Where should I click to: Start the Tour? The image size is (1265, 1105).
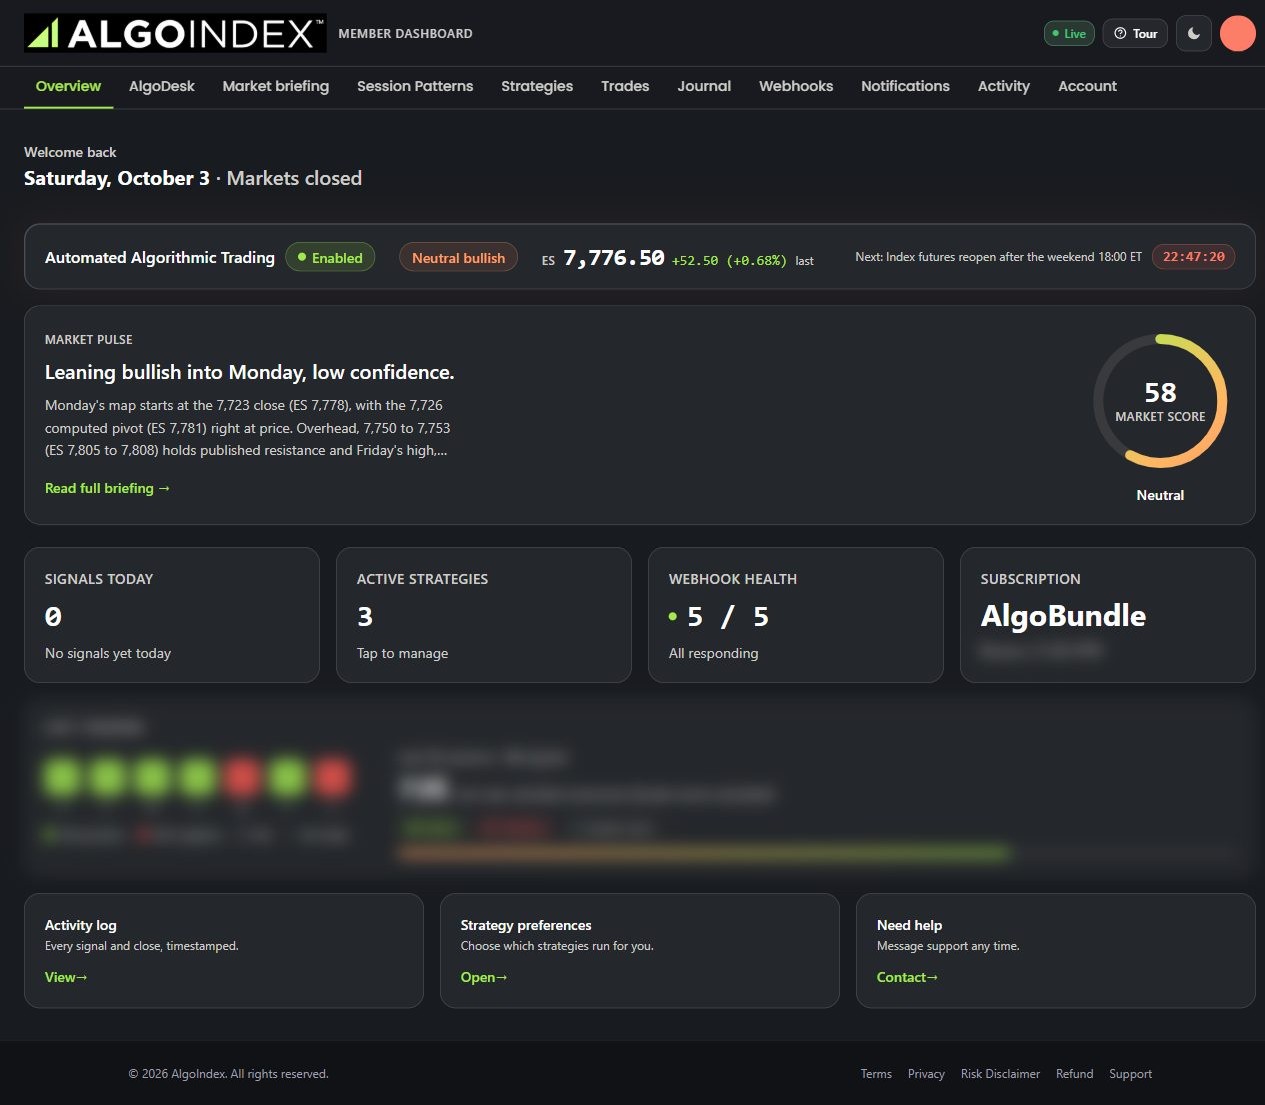coord(1135,33)
